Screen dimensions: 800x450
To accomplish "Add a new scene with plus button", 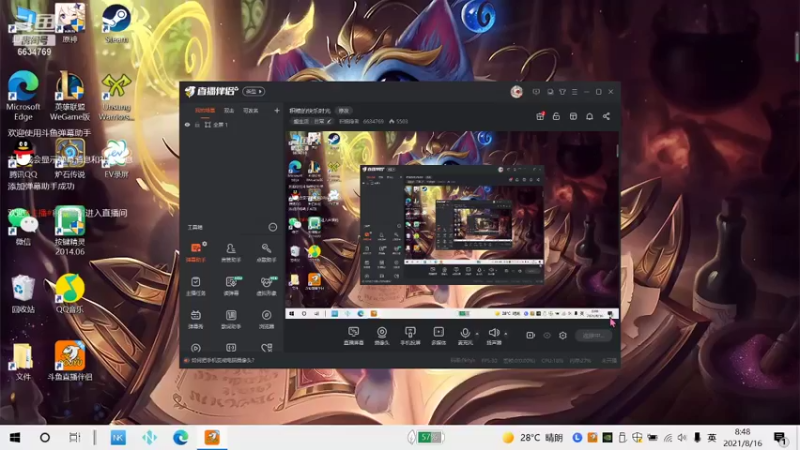I will [277, 110].
